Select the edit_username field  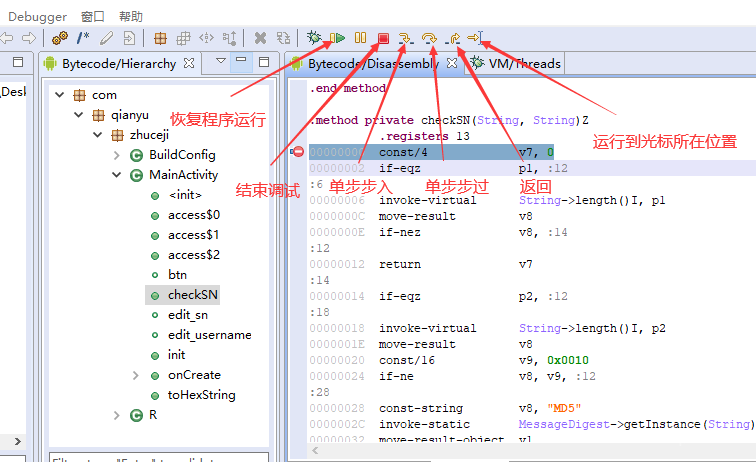click(210, 335)
